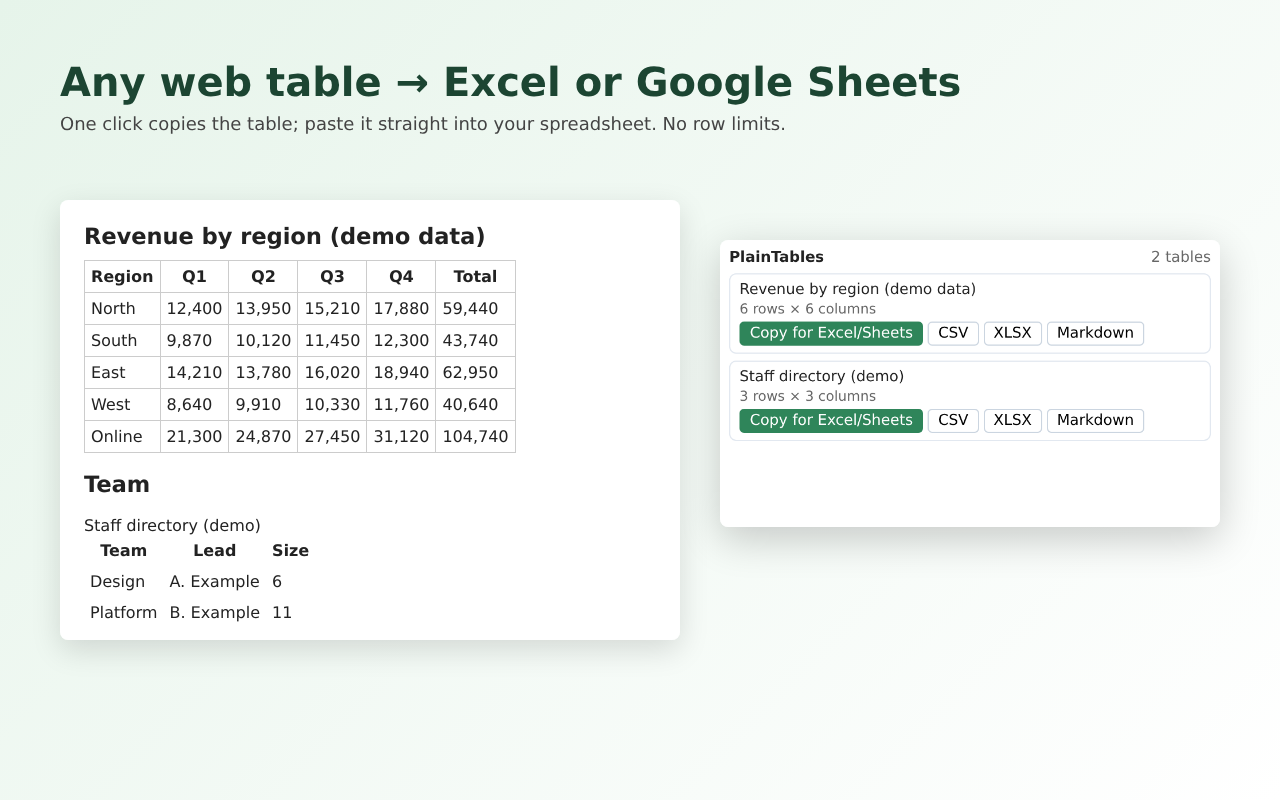Copy the Revenue by region table for Excel/Sheets
The image size is (1280, 800).
[x=831, y=333]
